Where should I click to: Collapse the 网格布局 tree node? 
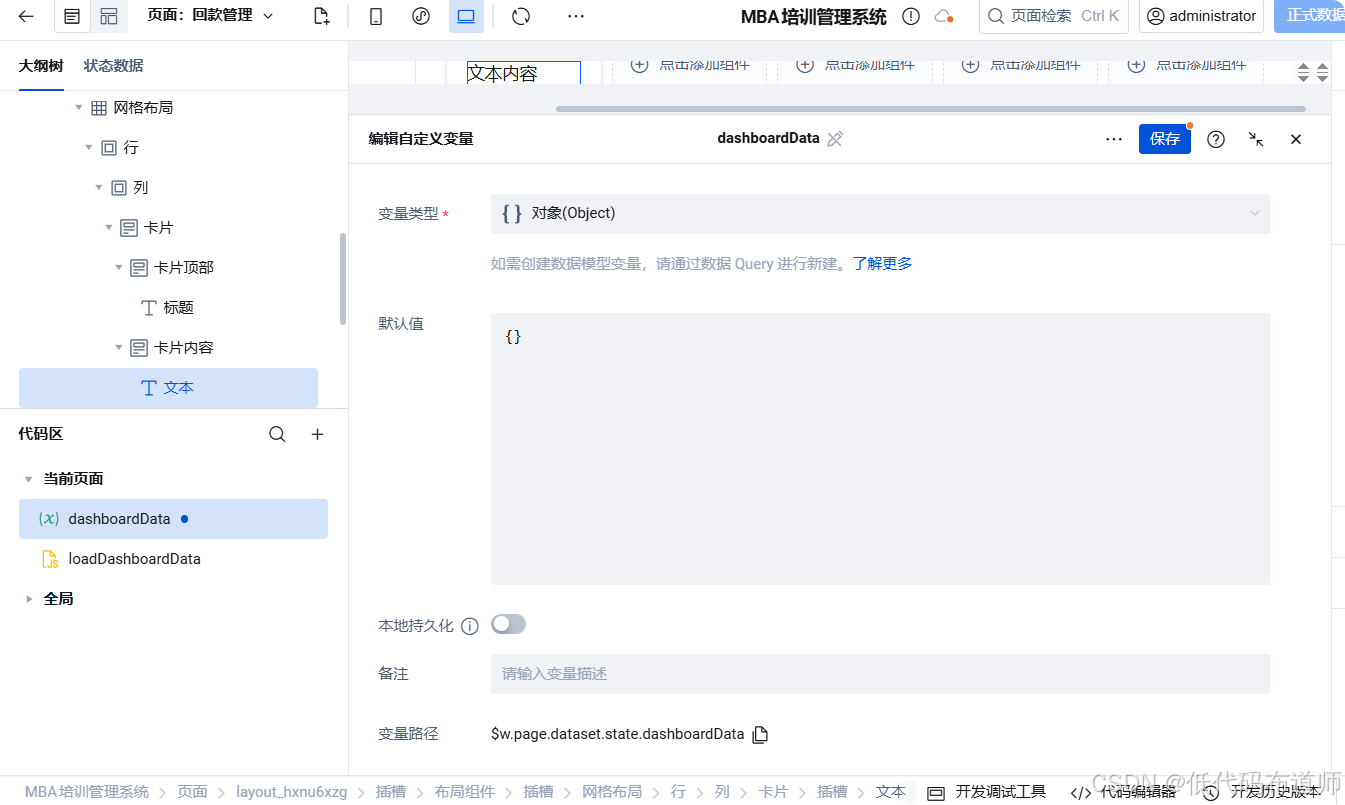click(79, 107)
